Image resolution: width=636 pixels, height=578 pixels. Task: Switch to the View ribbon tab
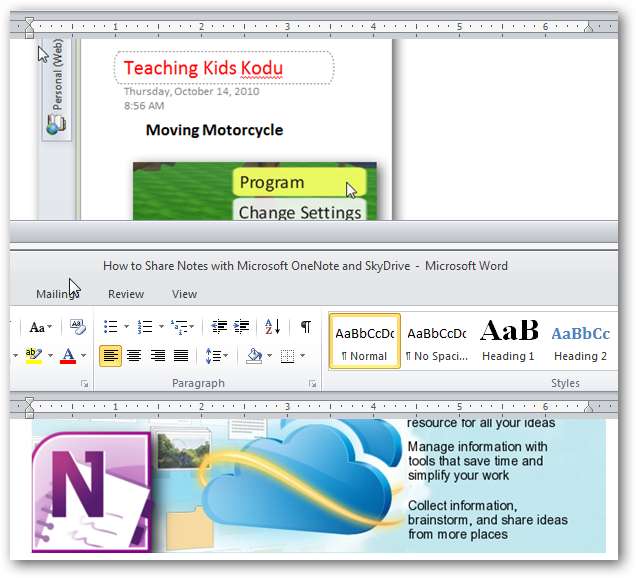click(185, 294)
